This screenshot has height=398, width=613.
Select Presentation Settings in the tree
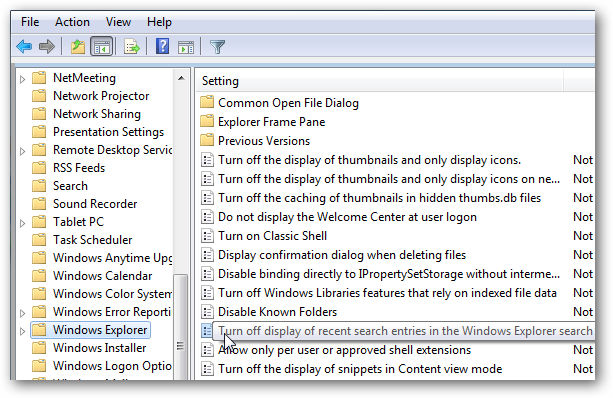pyautogui.click(x=108, y=132)
